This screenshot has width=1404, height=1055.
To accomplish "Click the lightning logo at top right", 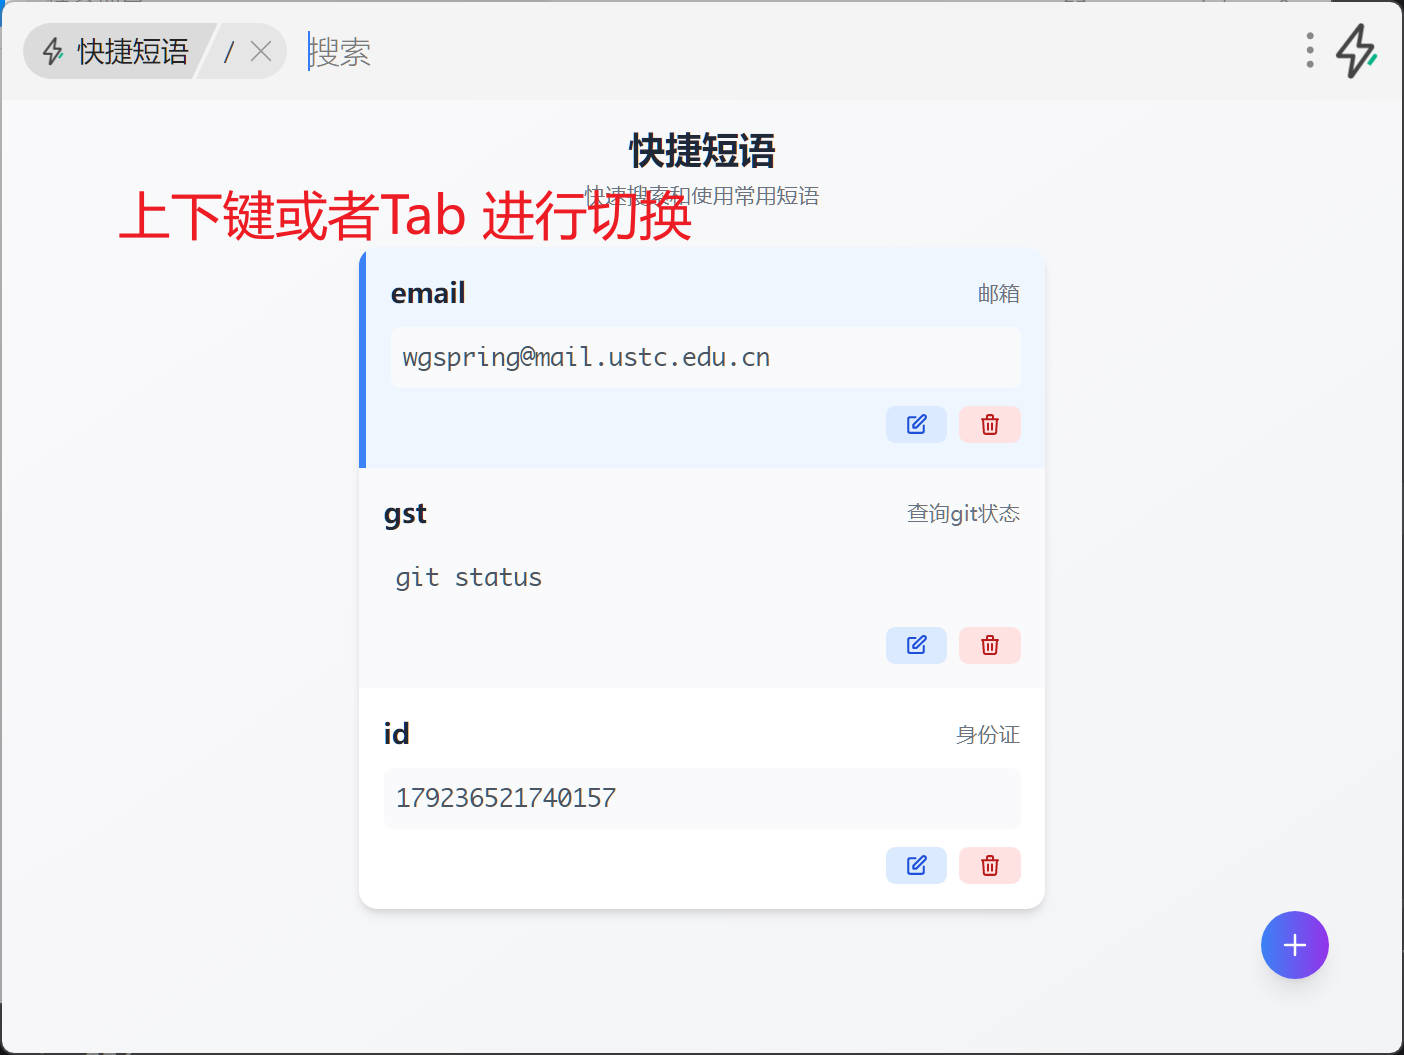I will 1357,50.
